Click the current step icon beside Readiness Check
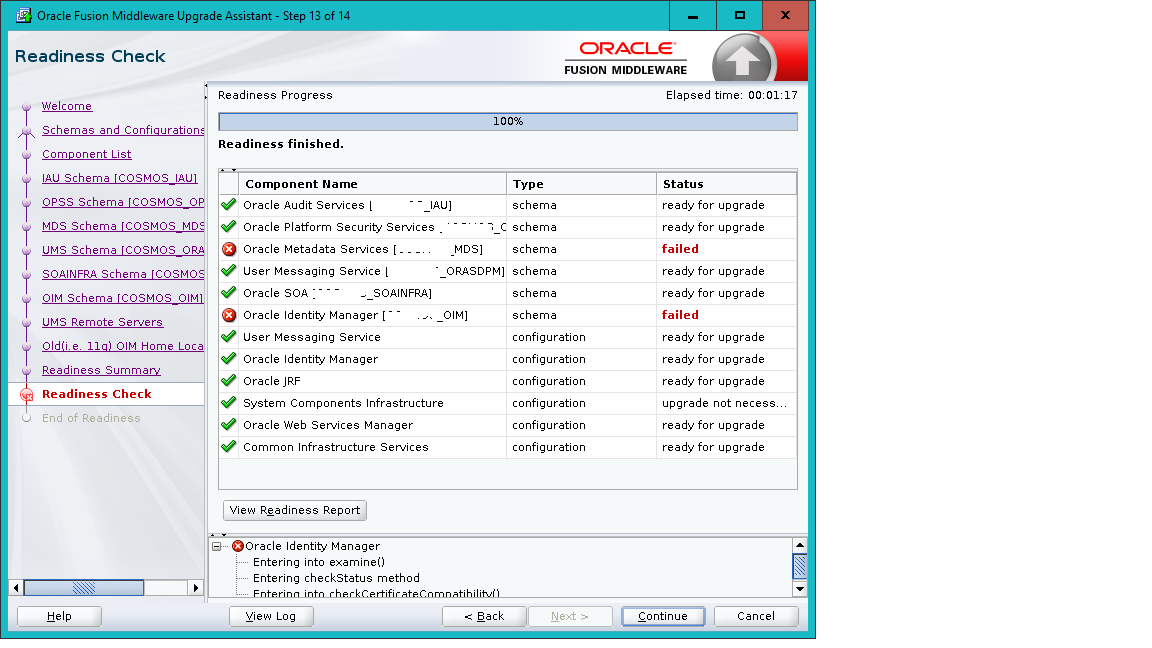The image size is (1152, 648). coord(26,395)
